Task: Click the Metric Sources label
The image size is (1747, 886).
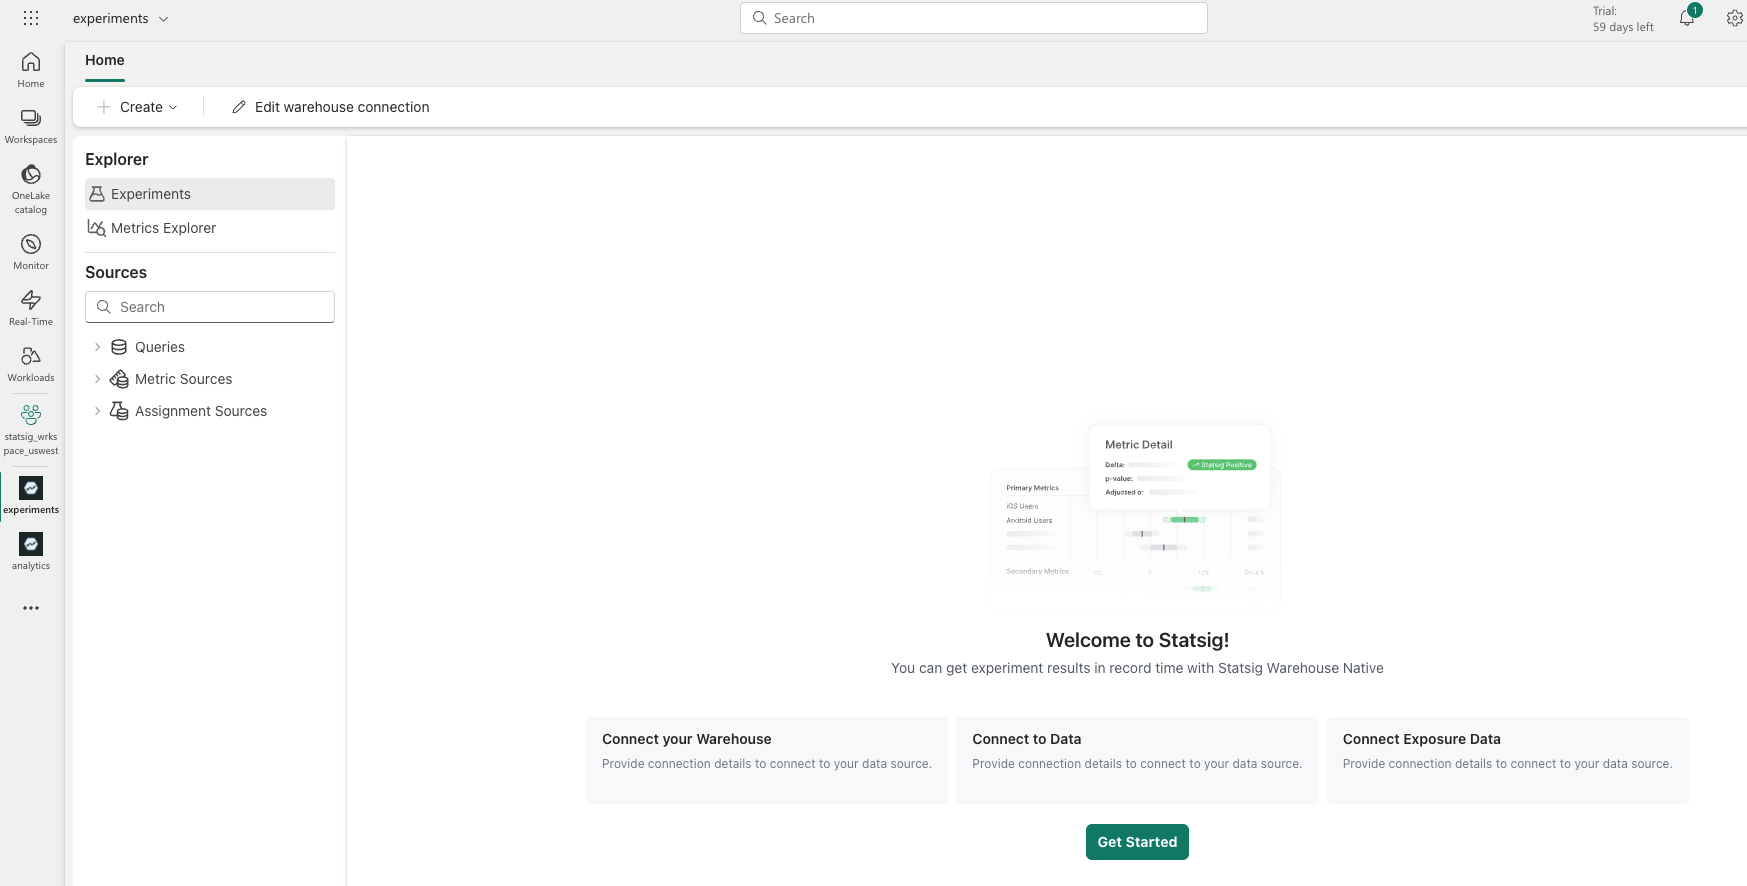Action: [183, 379]
